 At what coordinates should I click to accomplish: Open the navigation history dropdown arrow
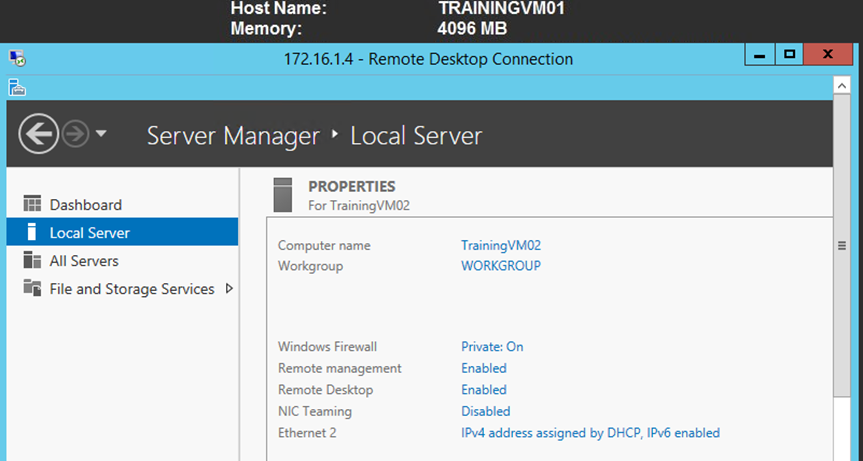101,133
